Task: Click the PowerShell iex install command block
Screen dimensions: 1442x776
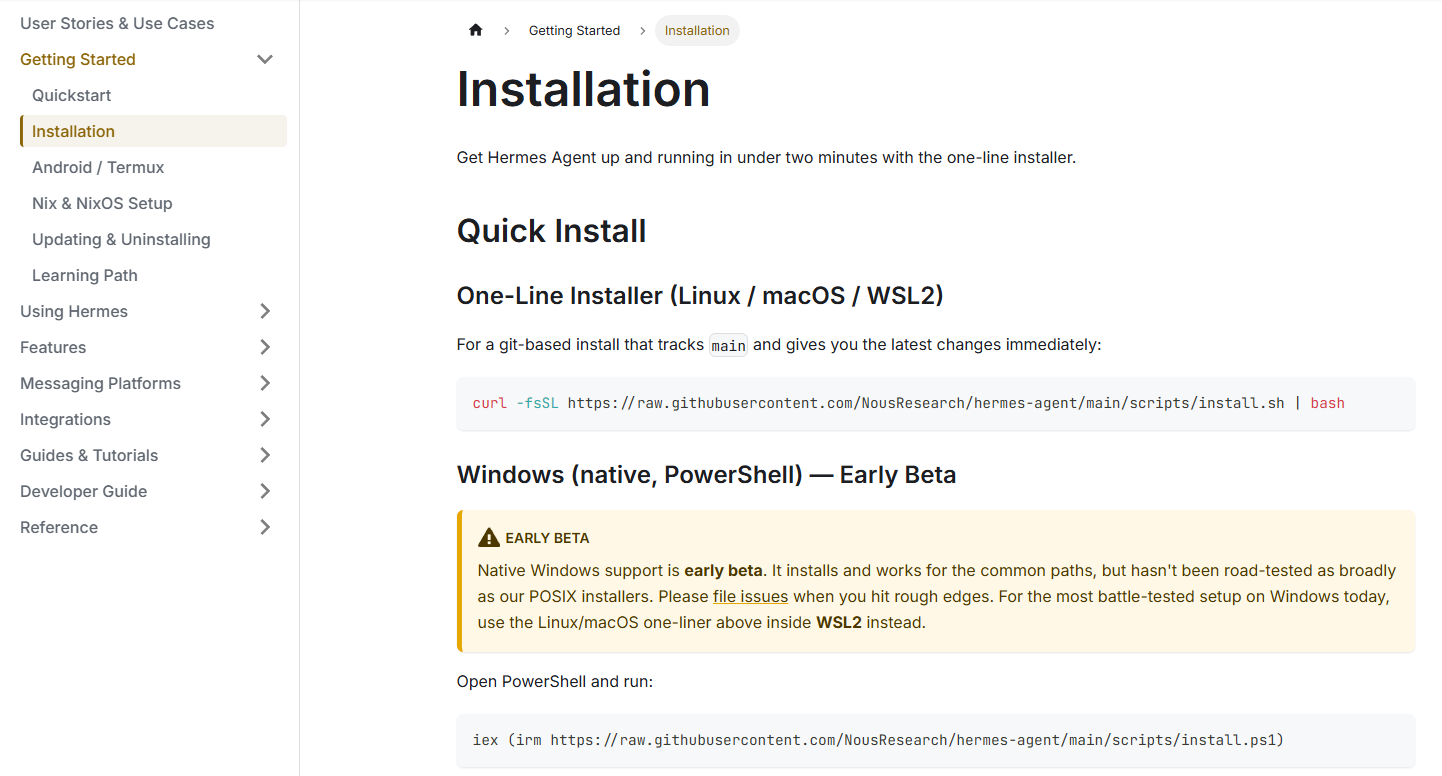Action: tap(936, 740)
